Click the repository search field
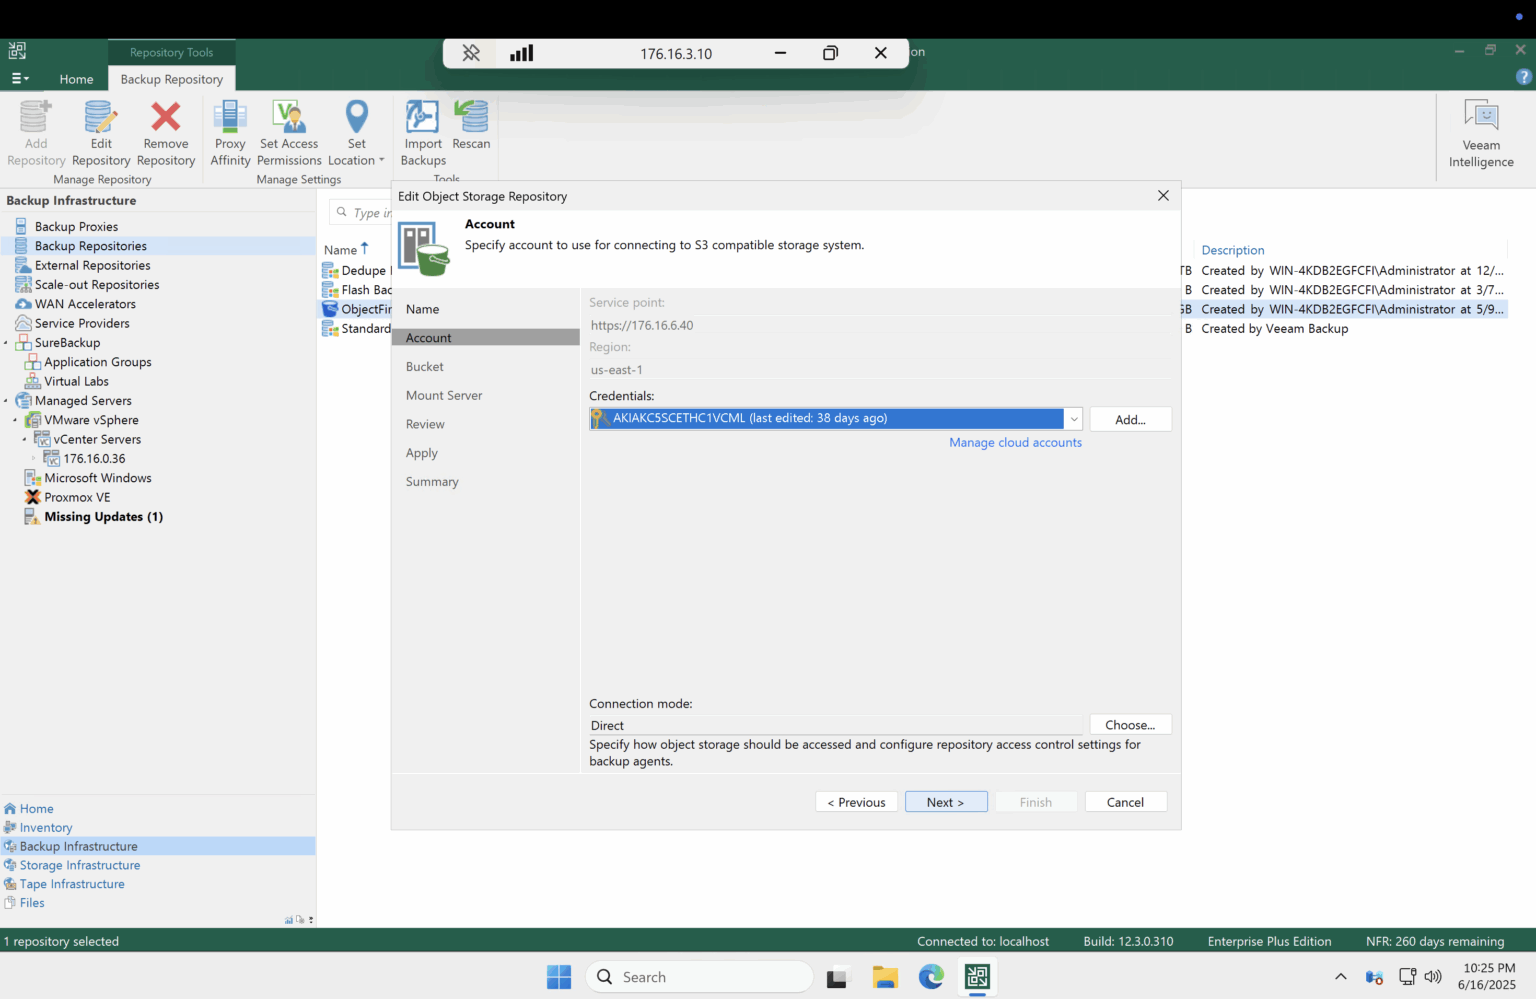 coord(362,212)
